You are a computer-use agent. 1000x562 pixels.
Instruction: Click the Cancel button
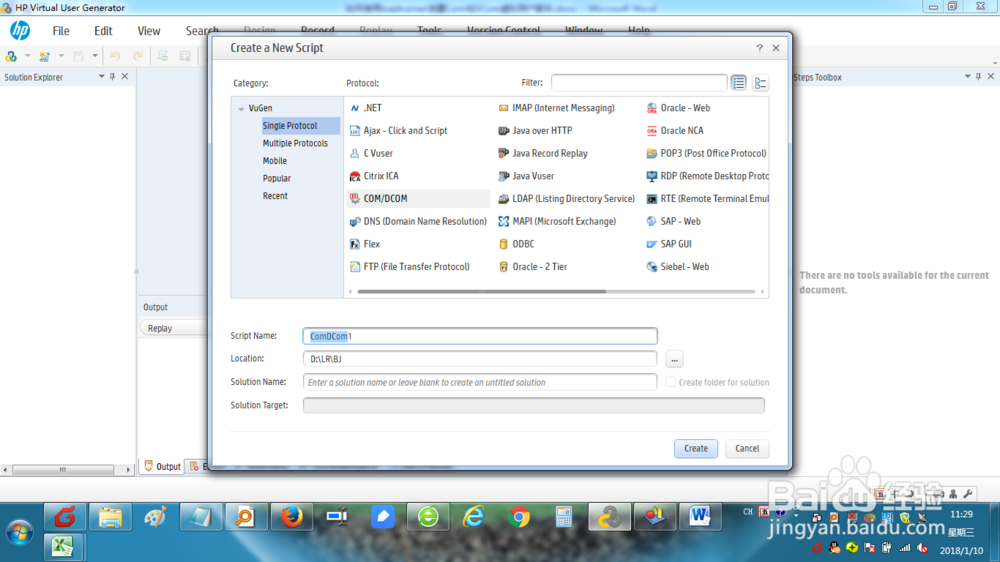(x=747, y=448)
